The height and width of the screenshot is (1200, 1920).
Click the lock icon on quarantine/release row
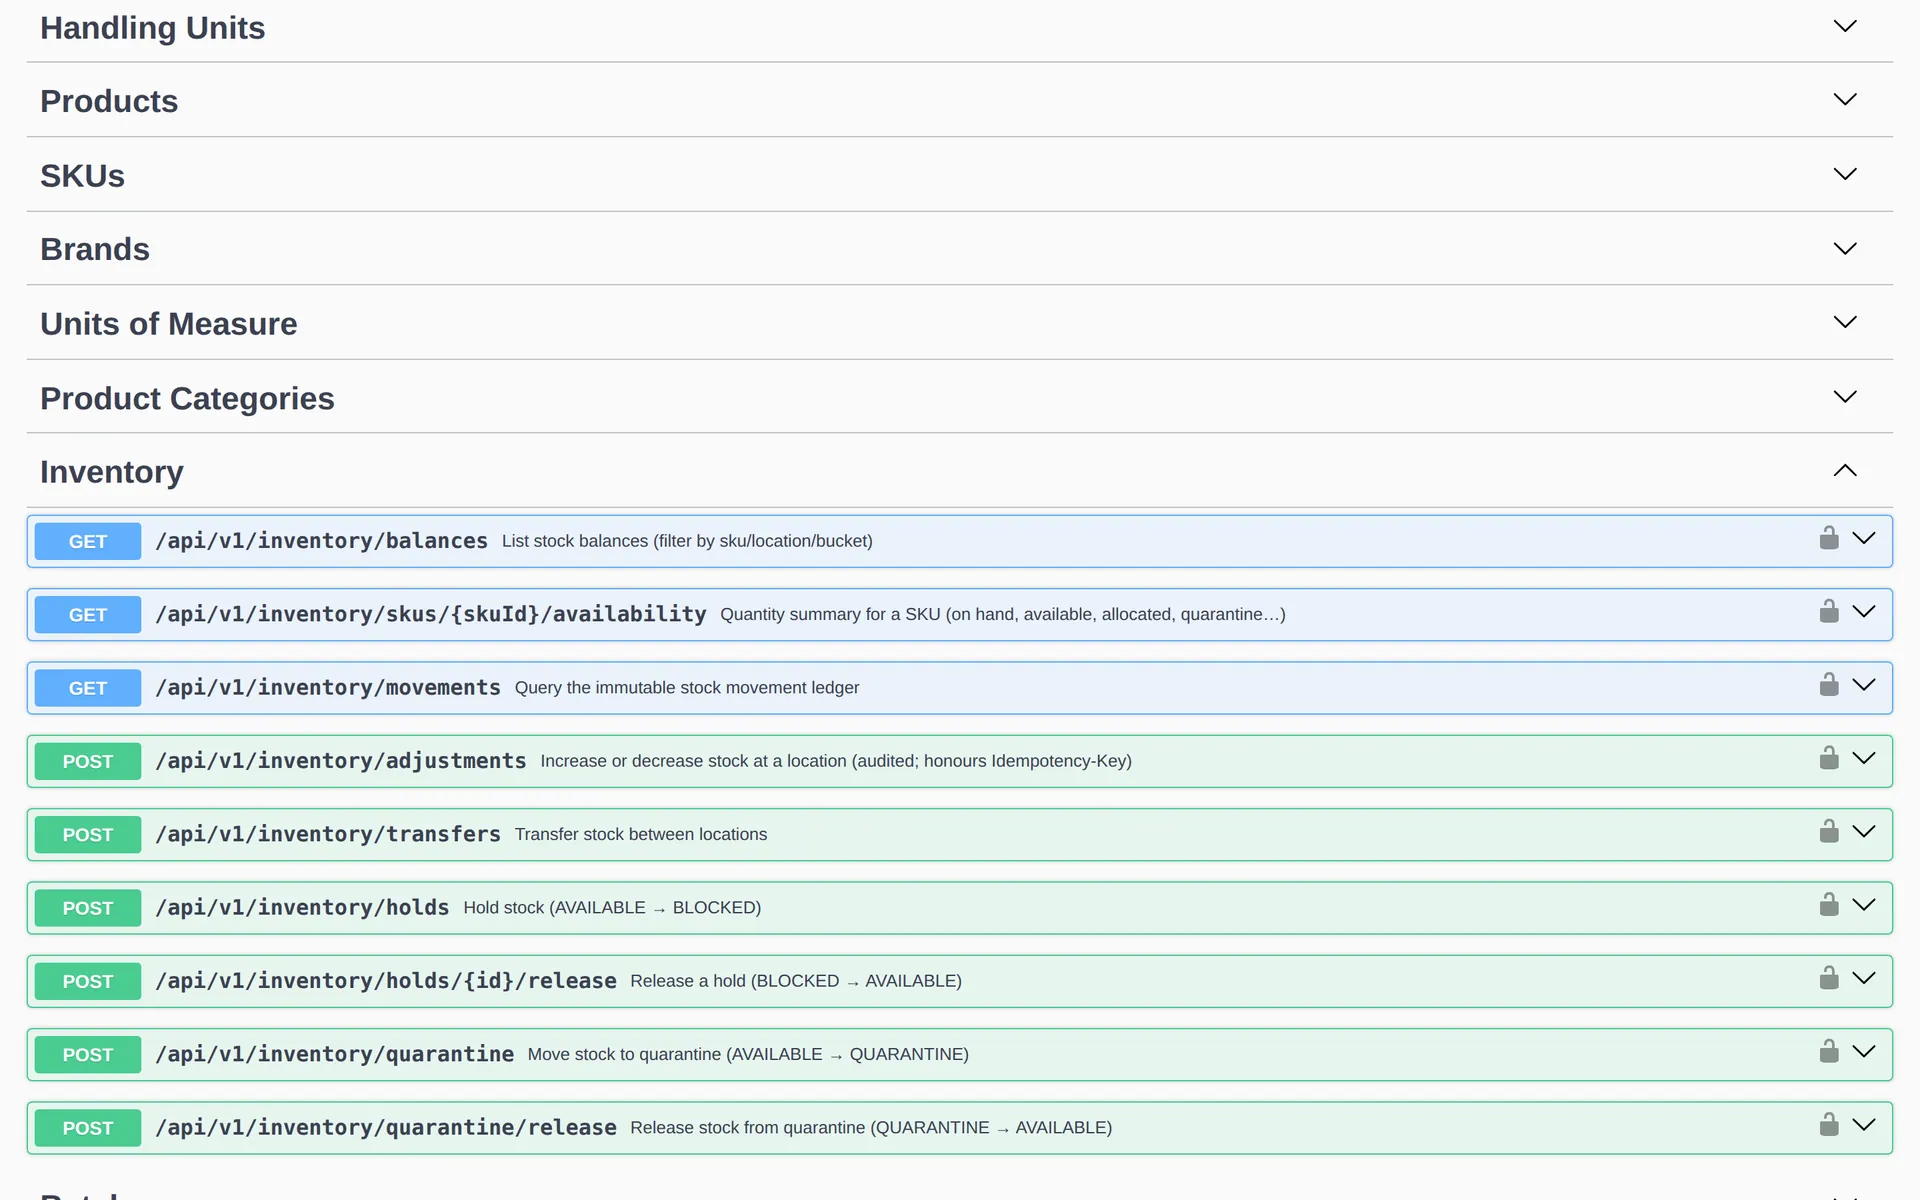[1829, 1125]
